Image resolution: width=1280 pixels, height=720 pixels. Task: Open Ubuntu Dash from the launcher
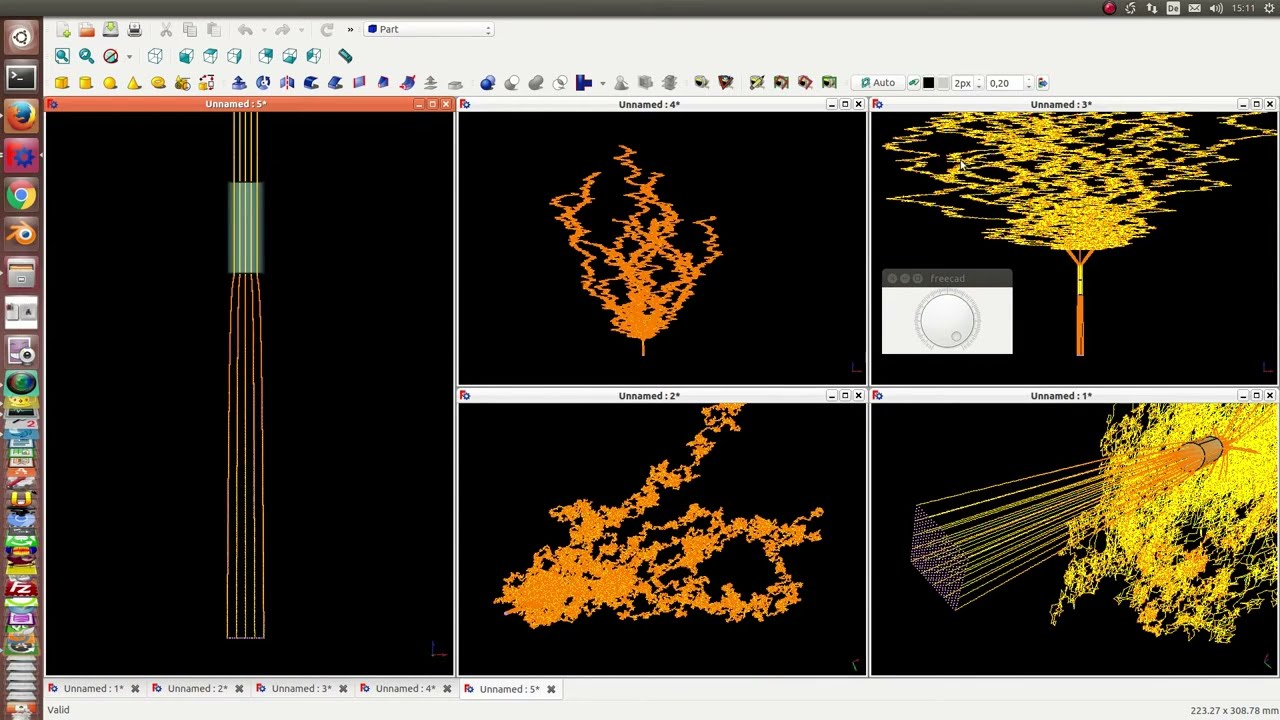pyautogui.click(x=21, y=38)
